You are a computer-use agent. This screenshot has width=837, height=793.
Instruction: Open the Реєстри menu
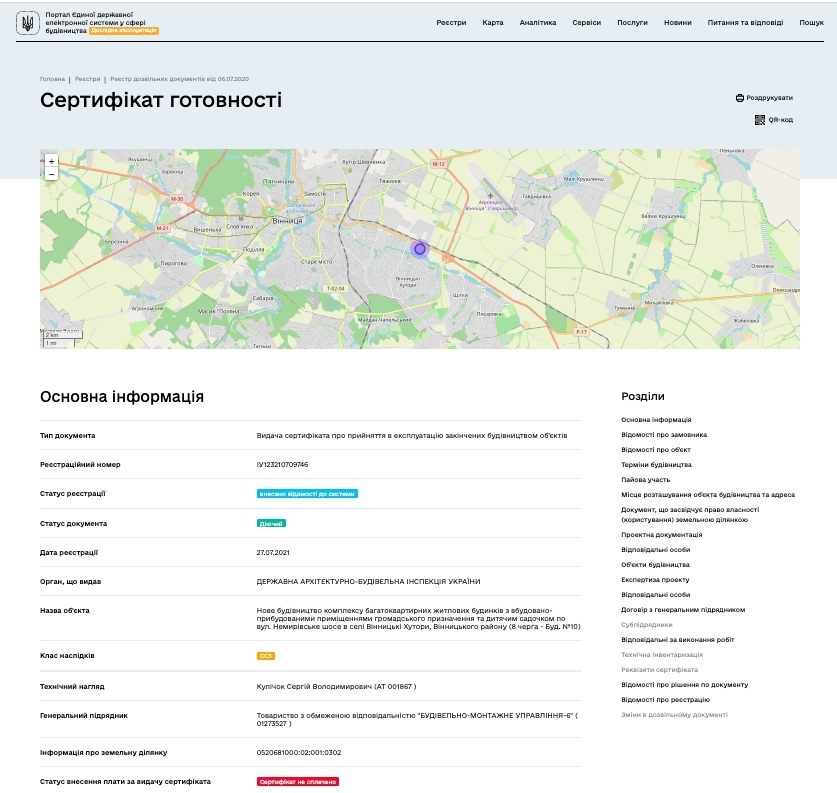click(x=451, y=22)
